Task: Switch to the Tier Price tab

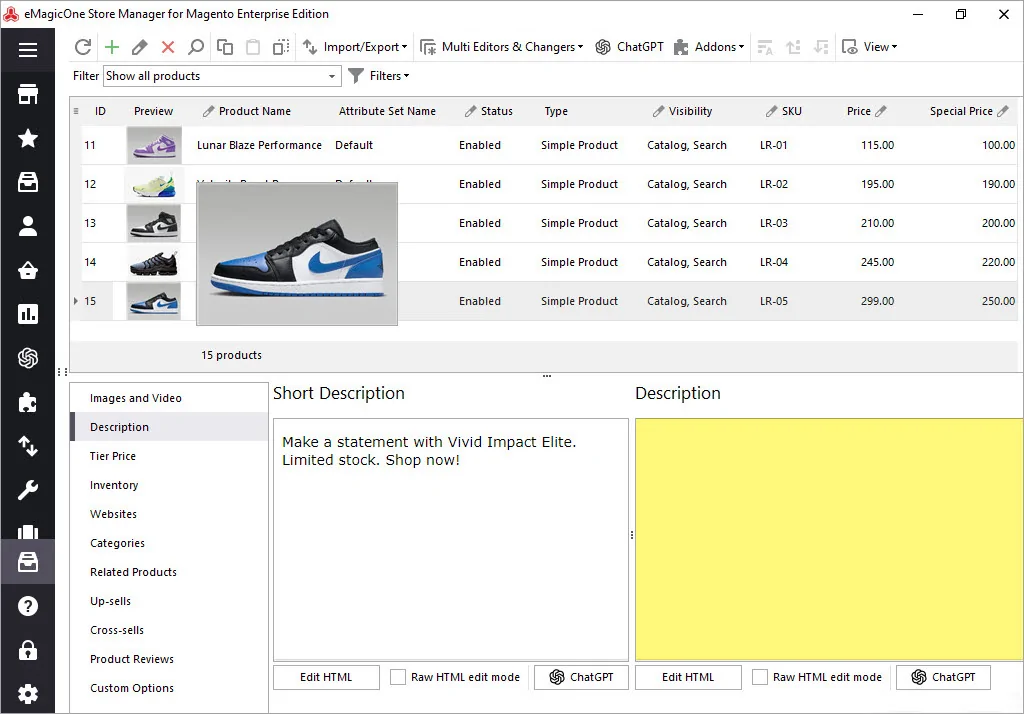Action: (169, 456)
